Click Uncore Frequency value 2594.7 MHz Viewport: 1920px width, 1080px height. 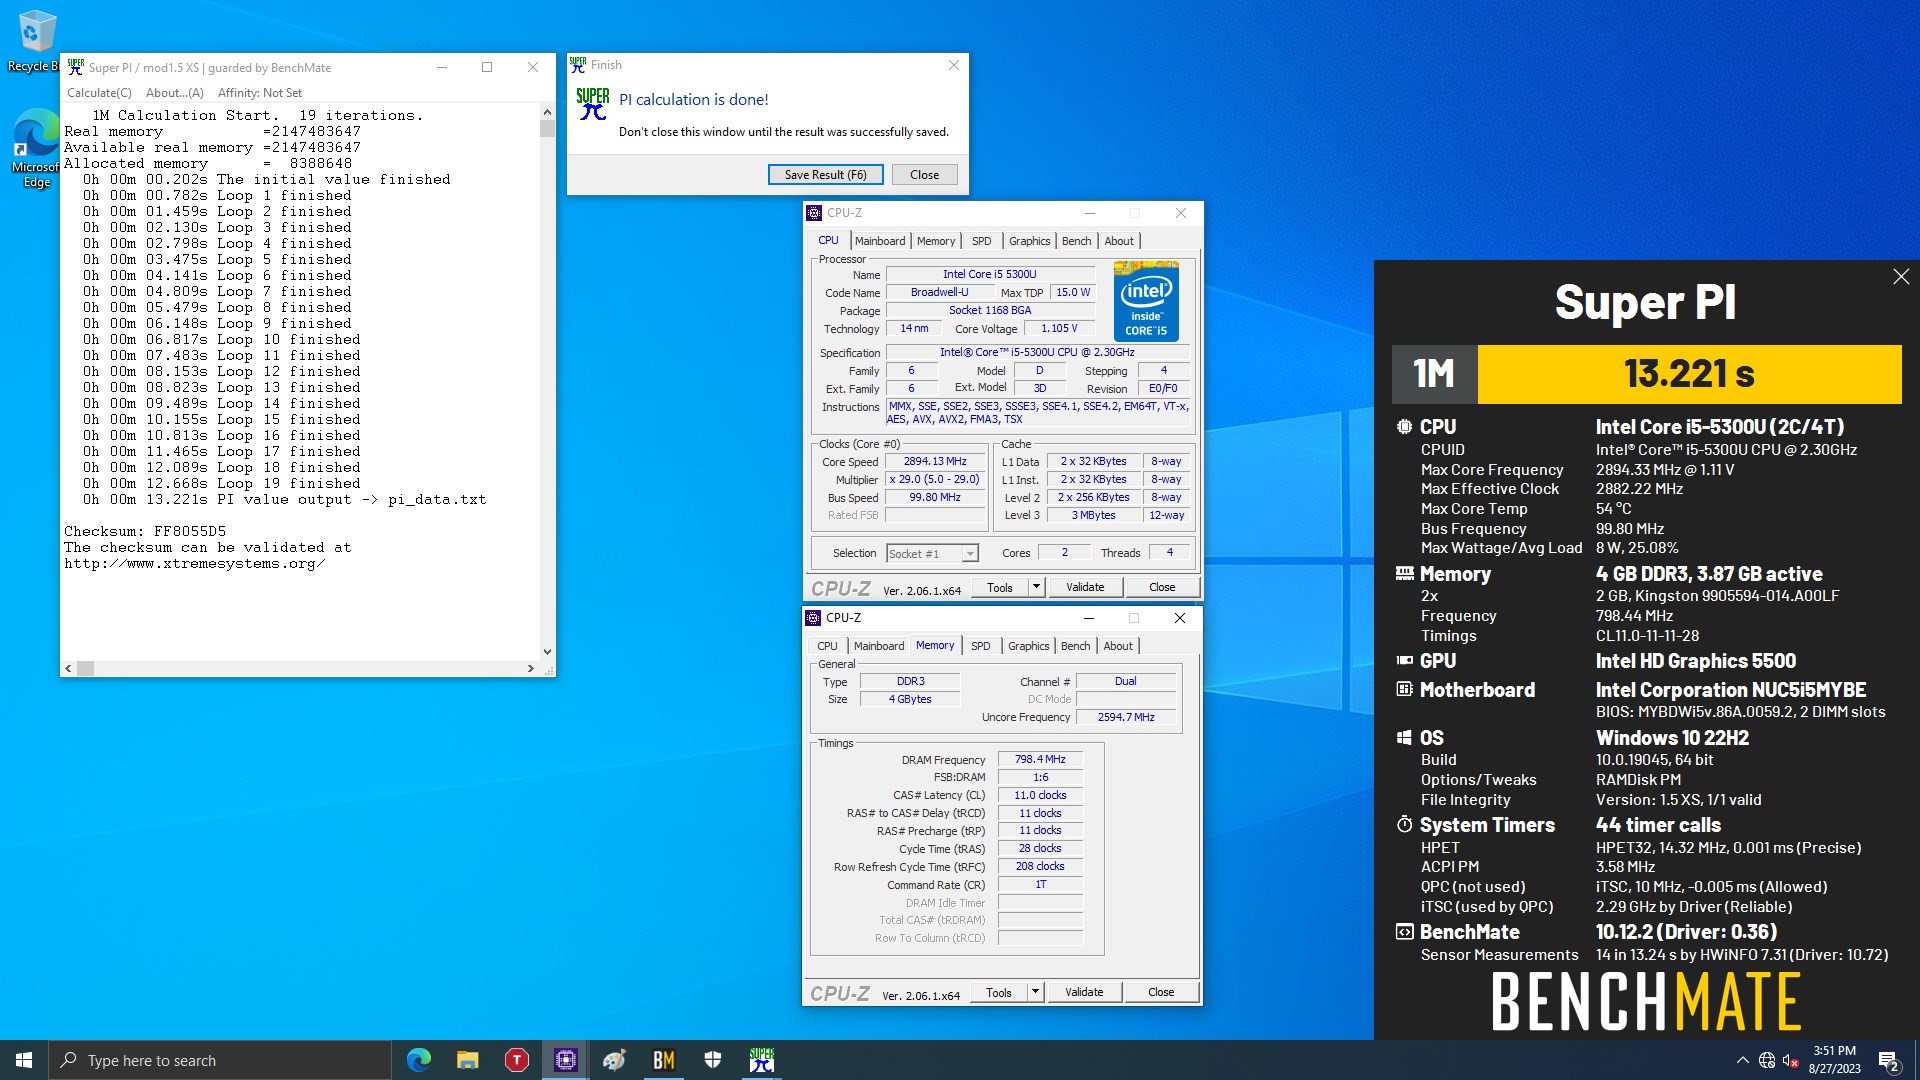click(x=1126, y=717)
